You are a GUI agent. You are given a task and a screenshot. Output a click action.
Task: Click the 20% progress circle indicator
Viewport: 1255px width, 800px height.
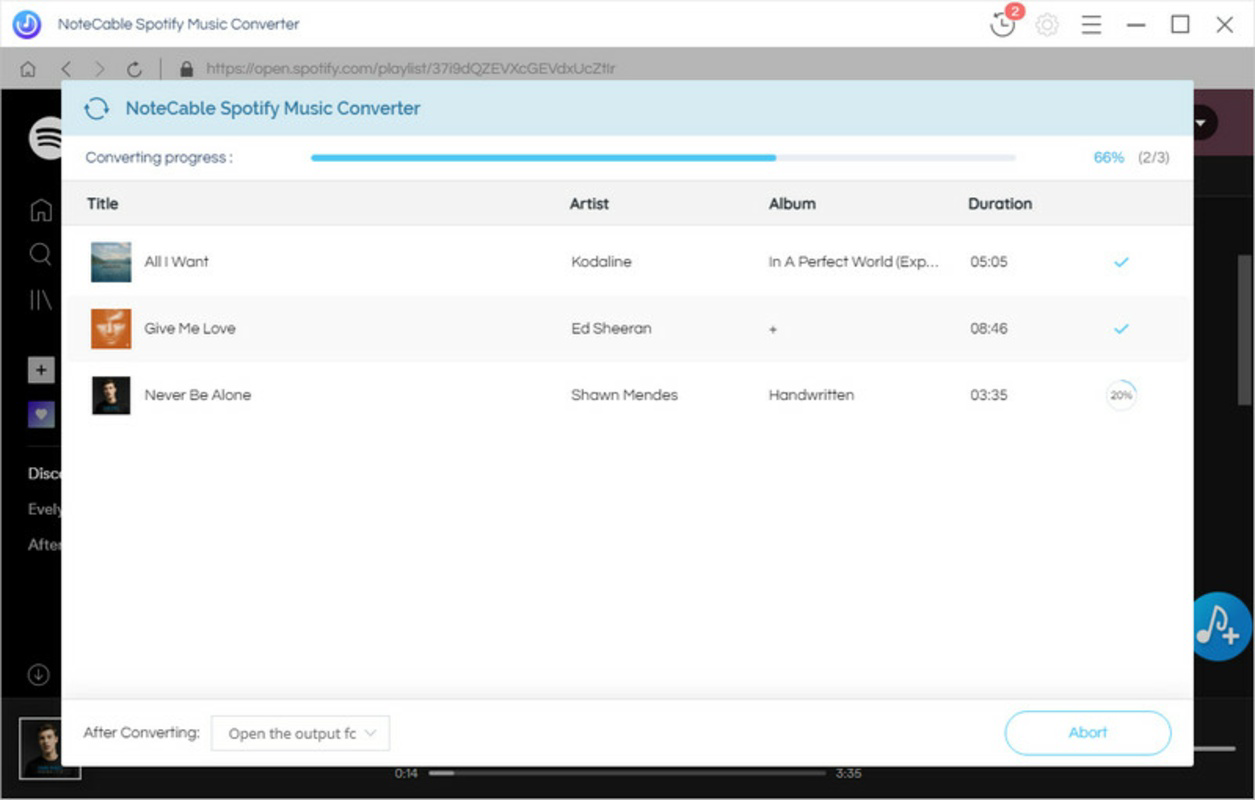1121,395
